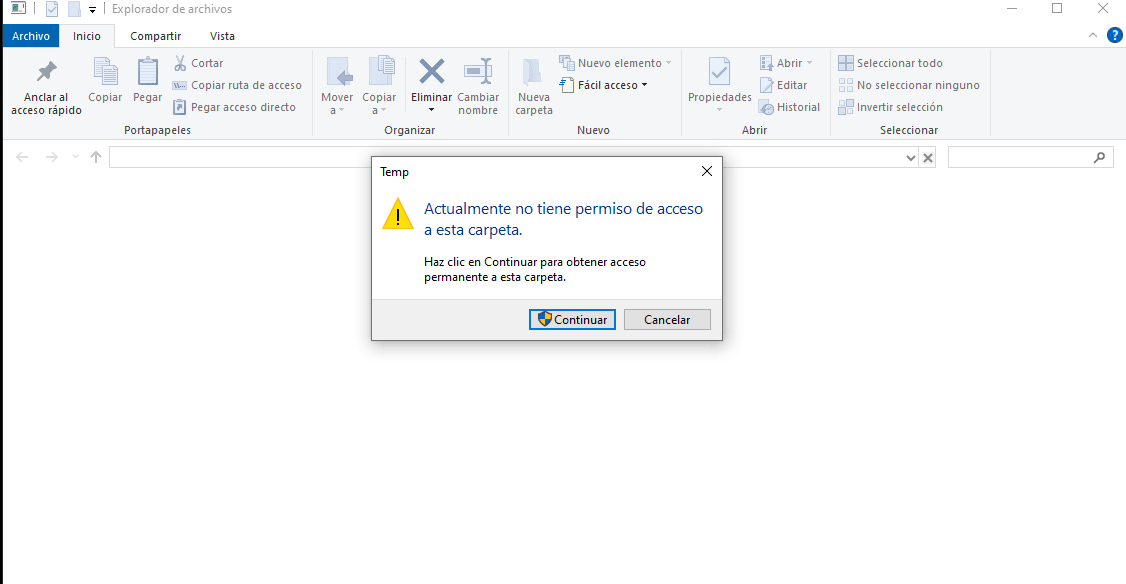This screenshot has height=584, width=1126.
Task: Click the new folder quick access toolbar icon
Action: click(74, 9)
